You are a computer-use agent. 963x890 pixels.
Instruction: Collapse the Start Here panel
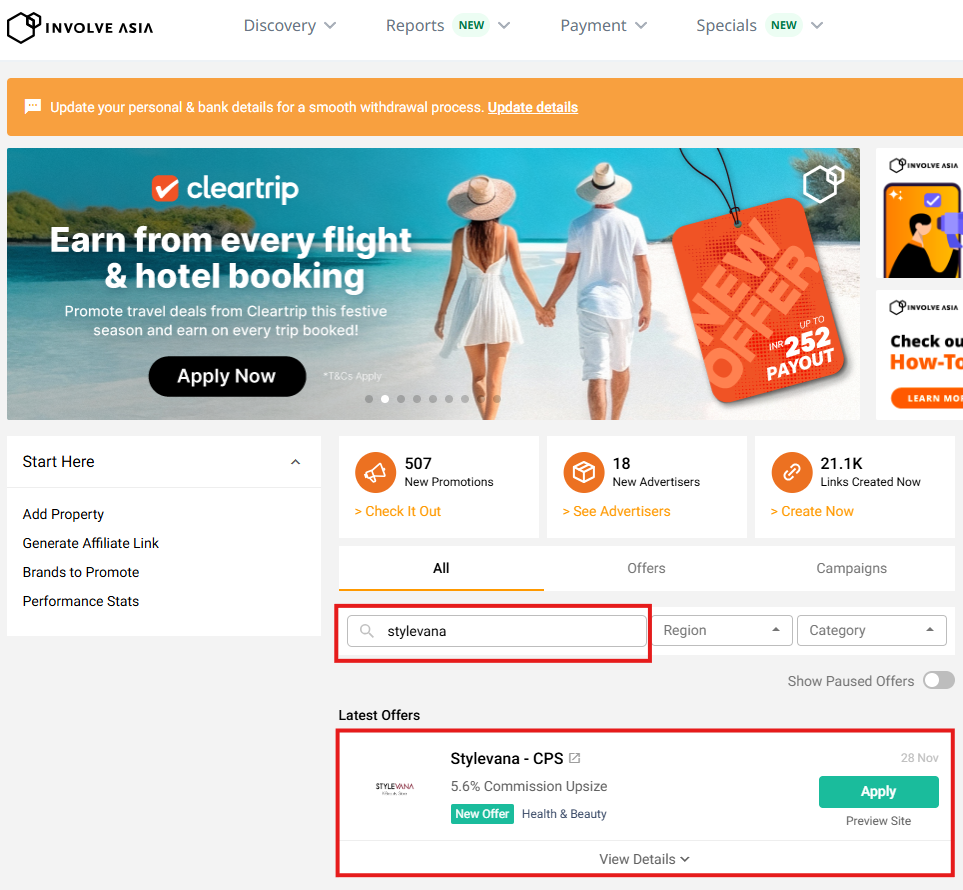coord(295,462)
